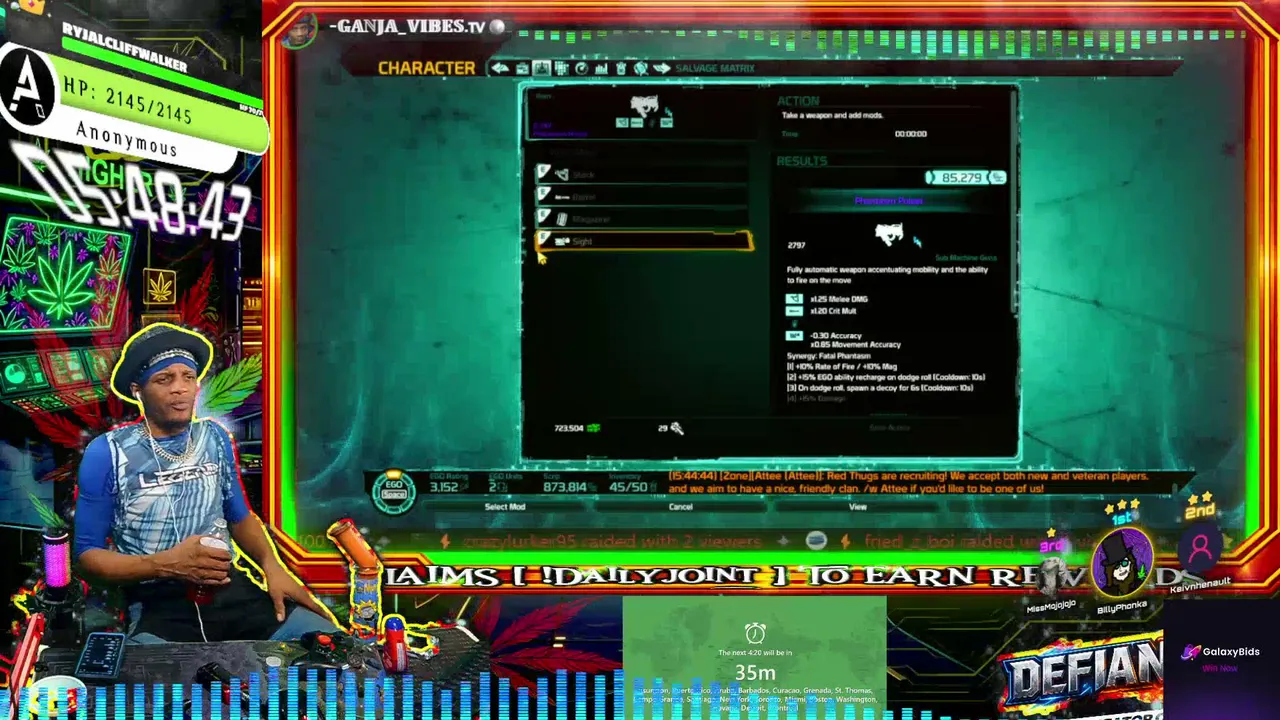Click the currency icon beside 85,279
This screenshot has width=1280, height=720.
pos(996,178)
